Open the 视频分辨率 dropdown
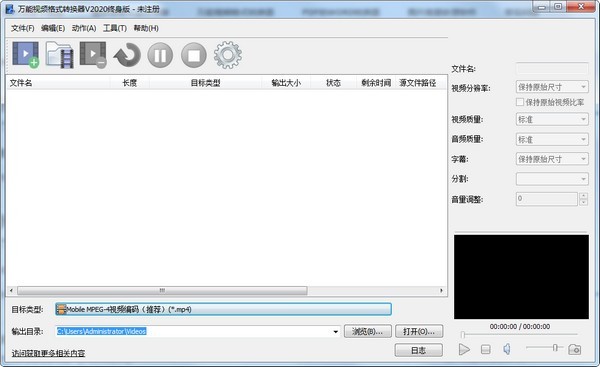The width and height of the screenshot is (600, 367). pyautogui.click(x=552, y=87)
